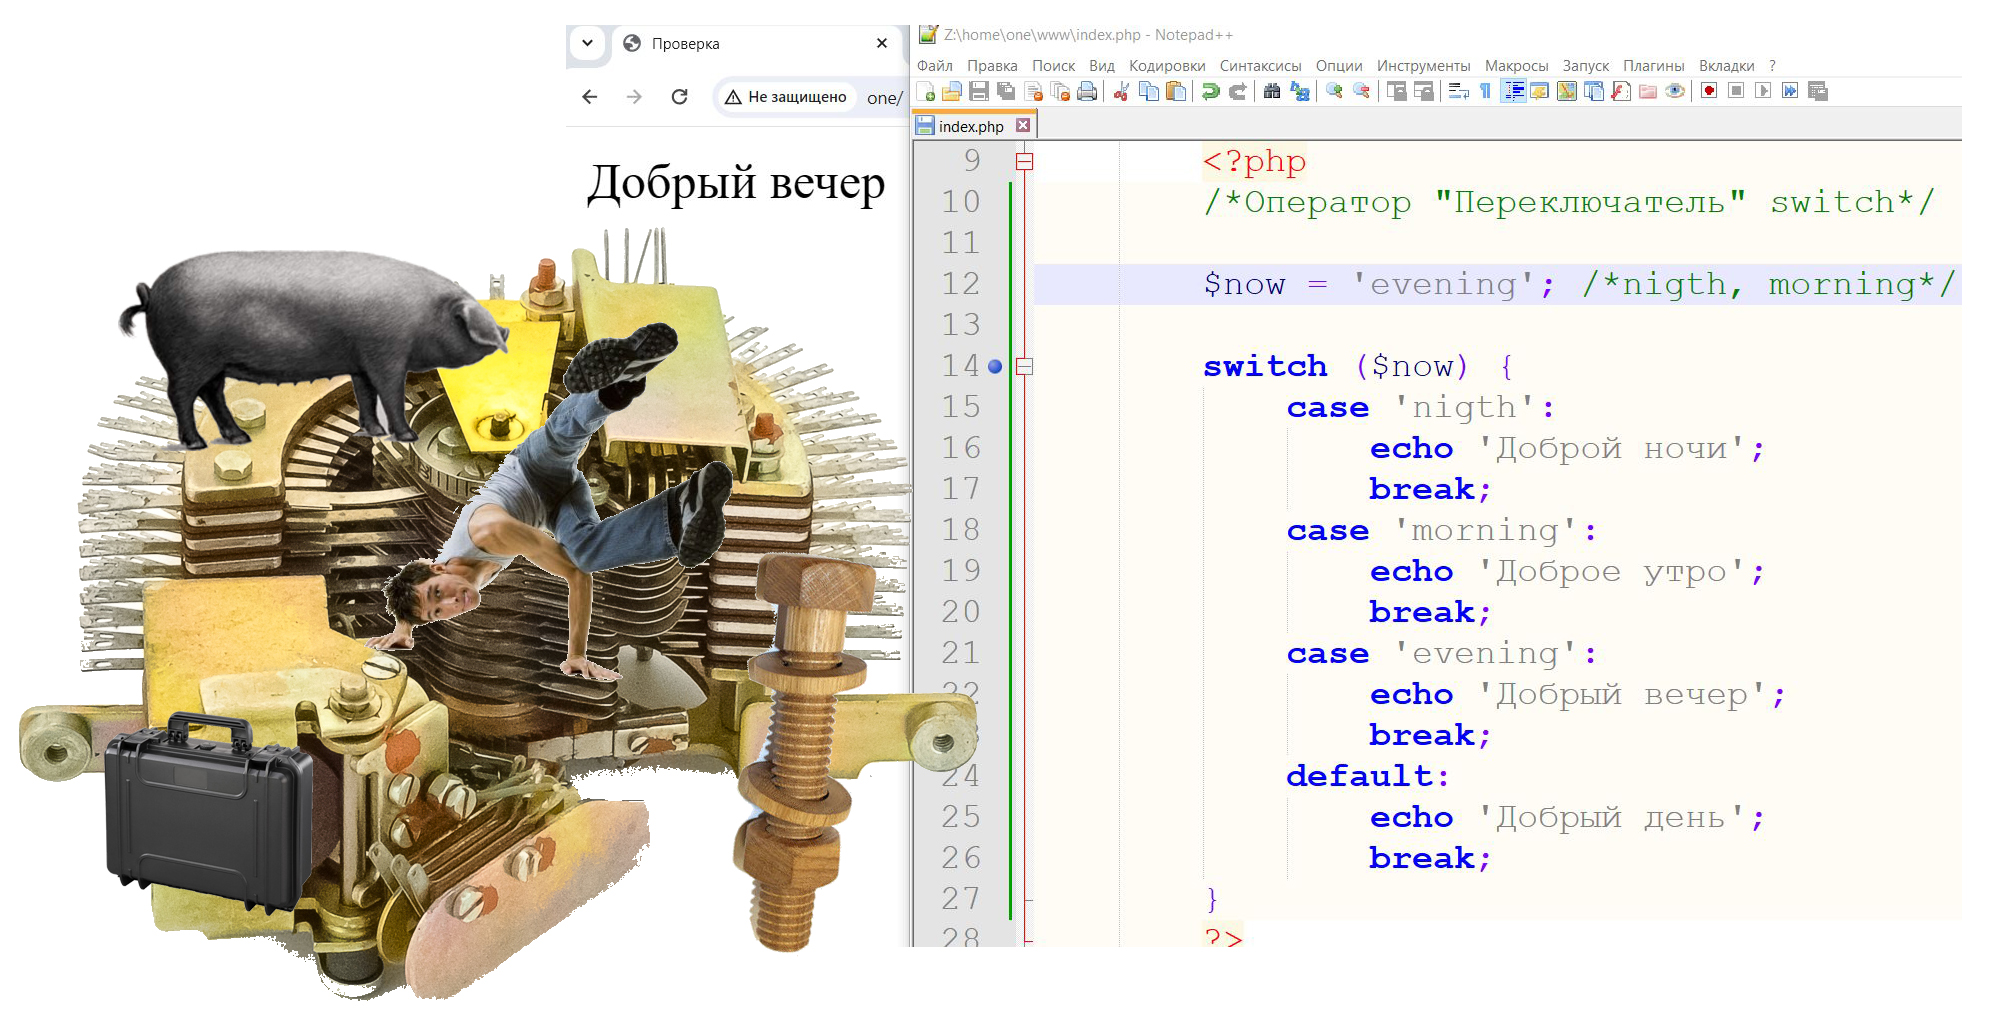1992x1010 pixels.
Task: Click the Print toolbar icon
Action: (1087, 92)
